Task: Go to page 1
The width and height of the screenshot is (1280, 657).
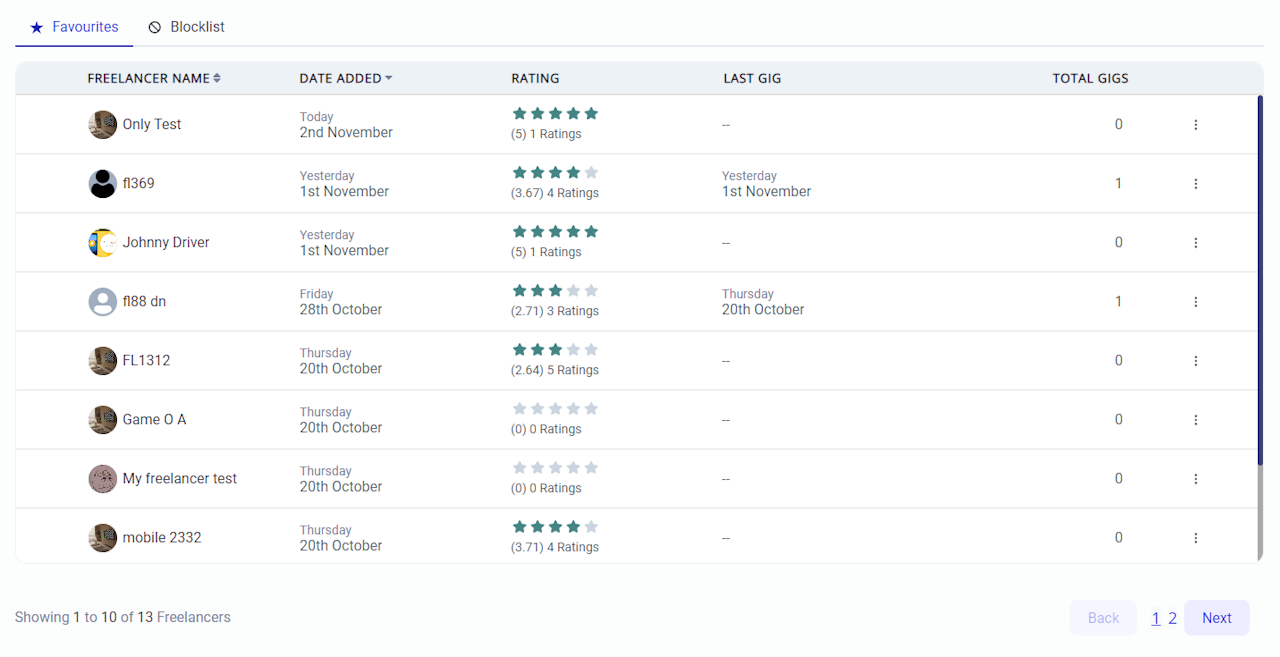Action: [1155, 618]
